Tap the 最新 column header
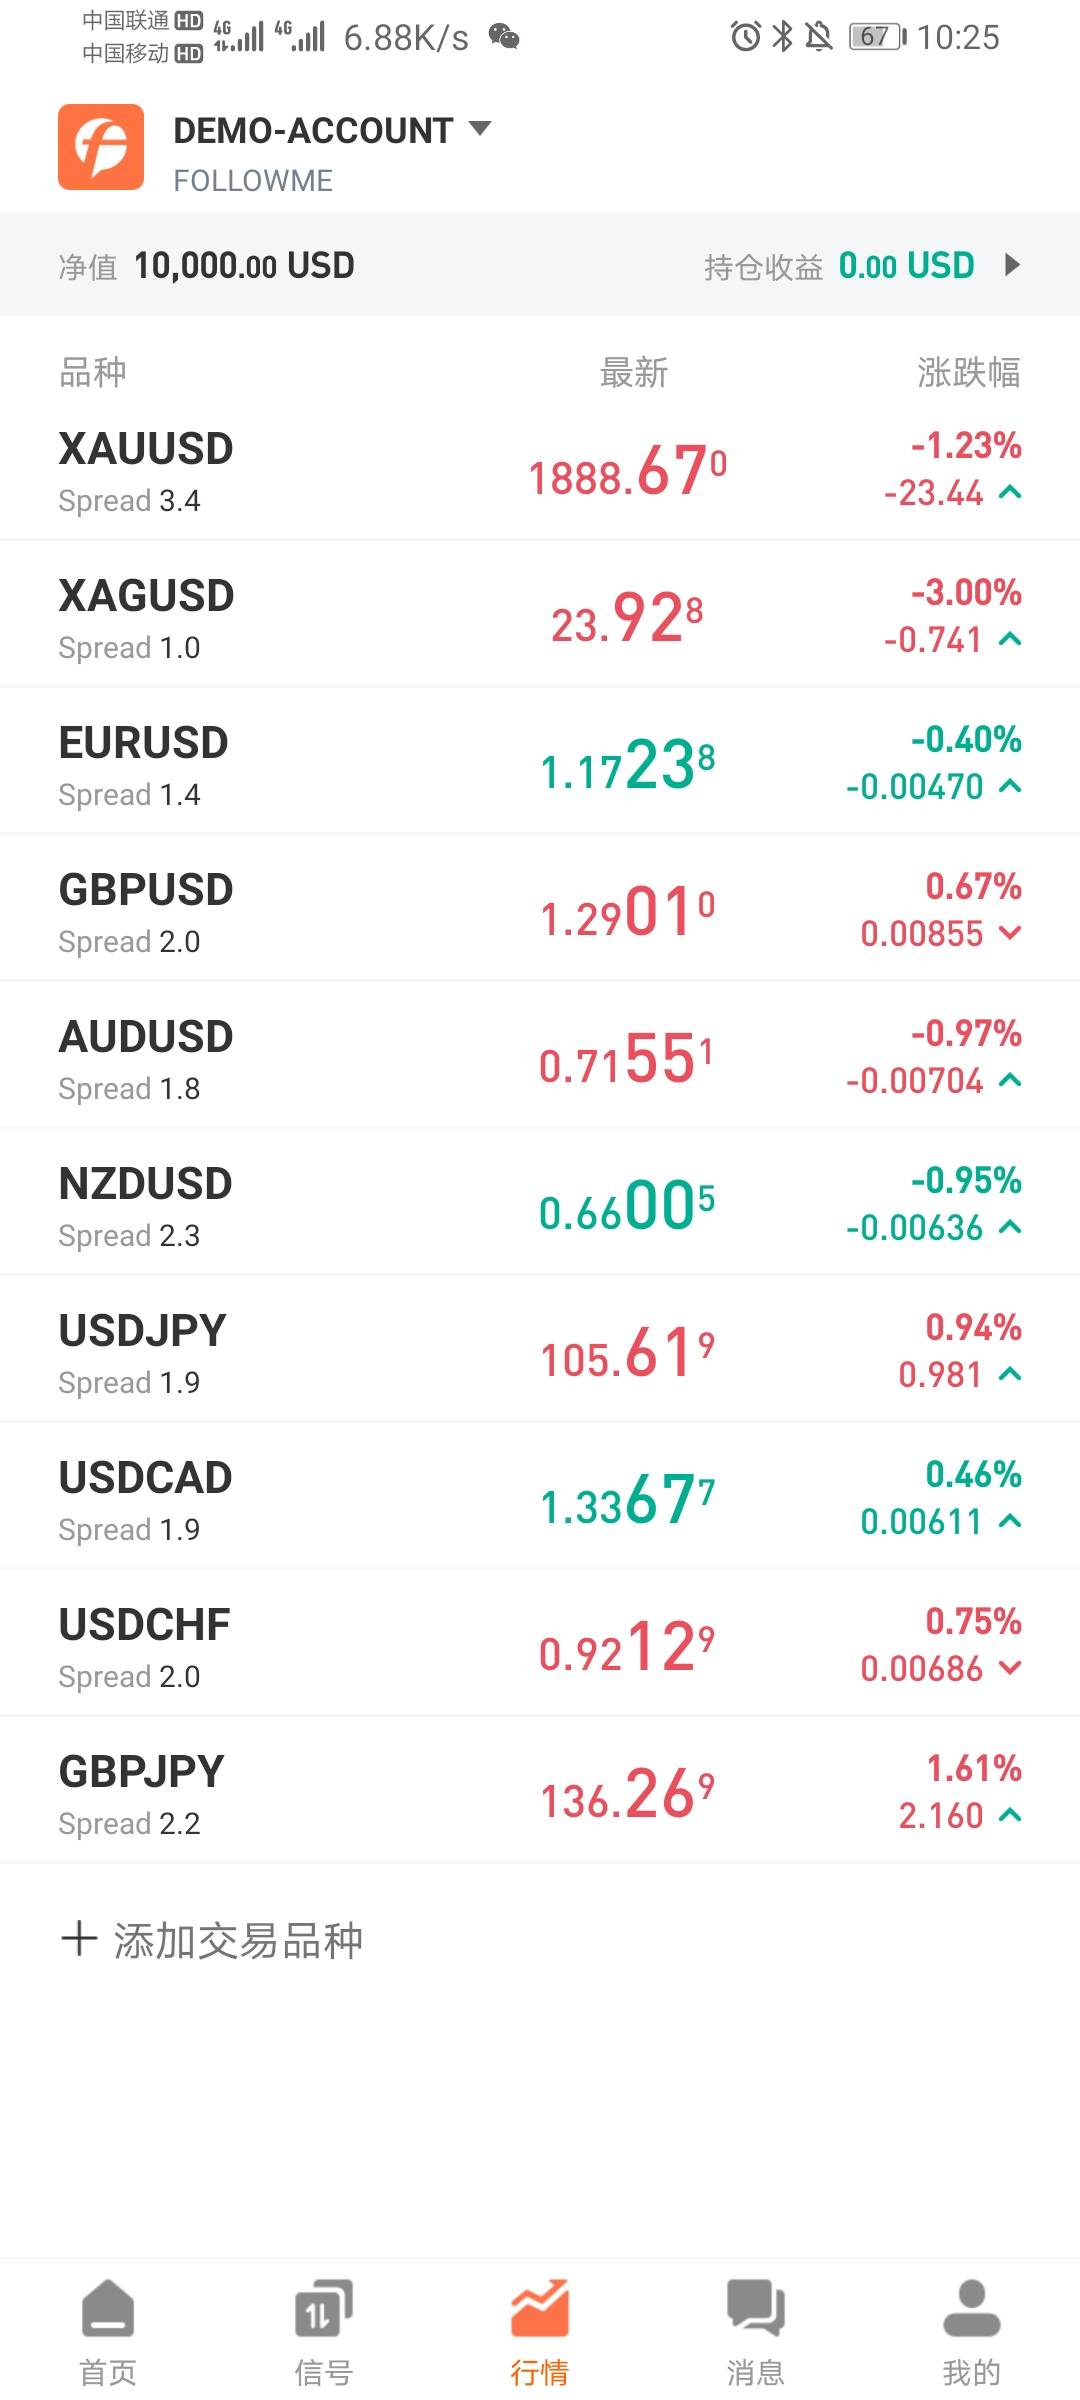Viewport: 1080px width, 2400px height. [633, 372]
